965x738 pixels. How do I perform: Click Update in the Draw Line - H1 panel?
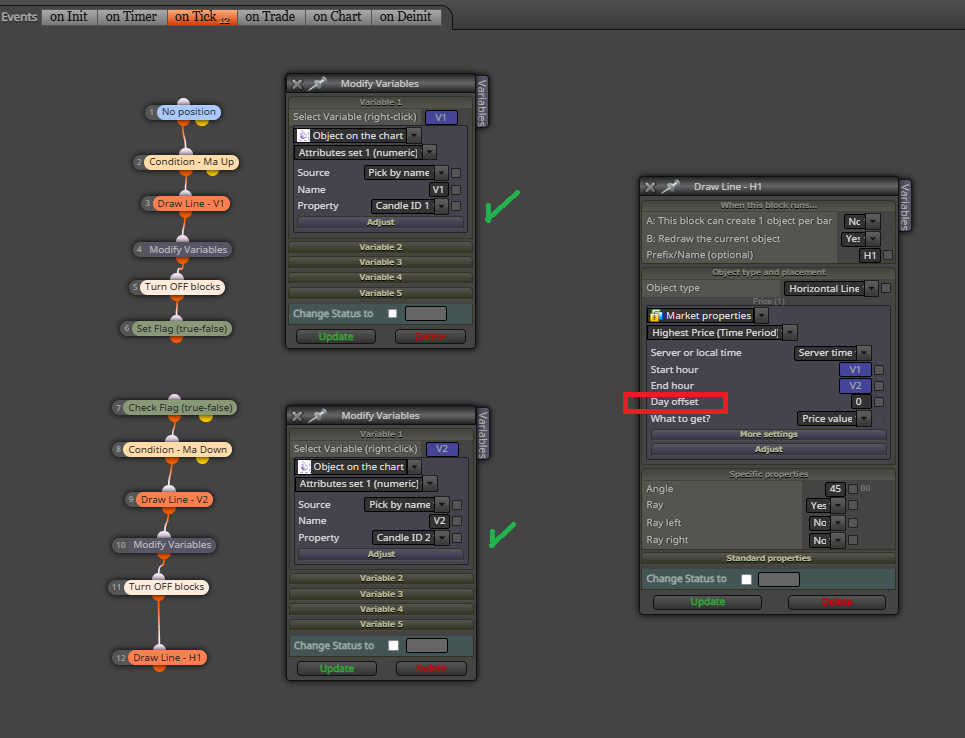point(707,602)
